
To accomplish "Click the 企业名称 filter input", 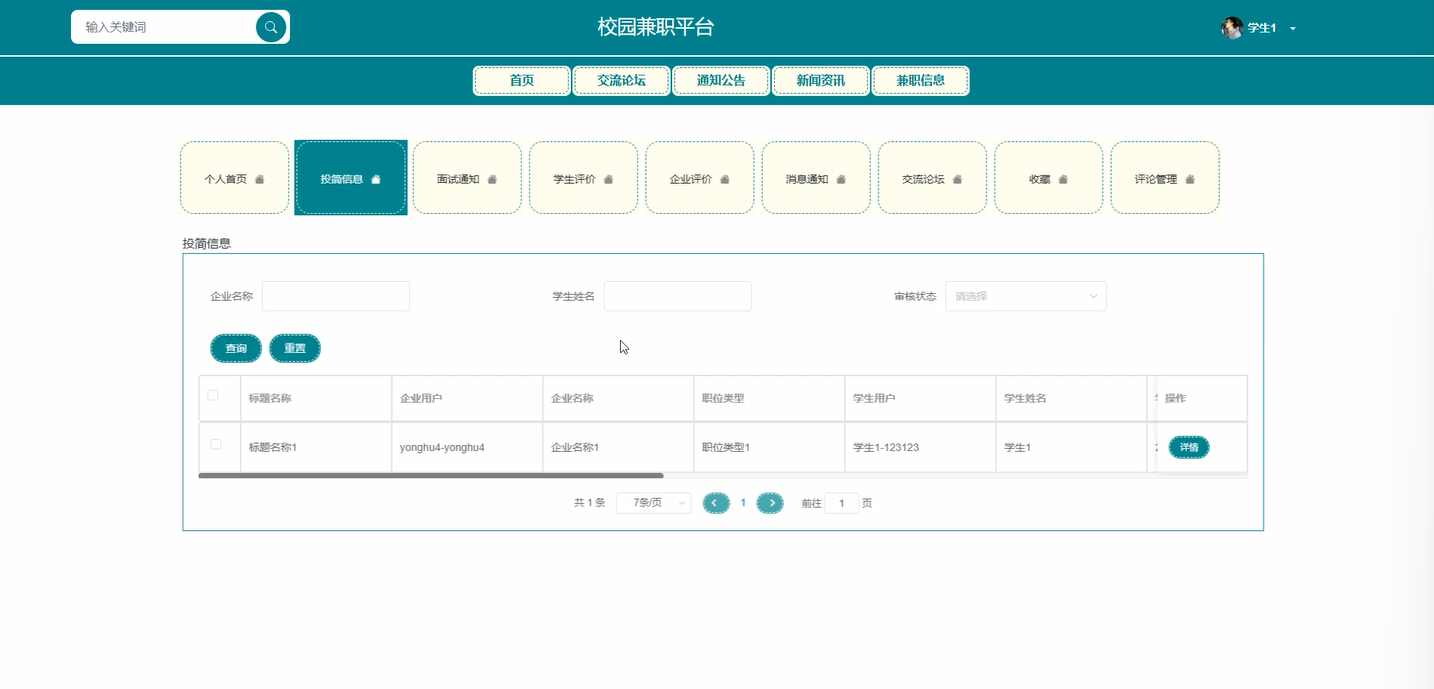I will pyautogui.click(x=336, y=296).
